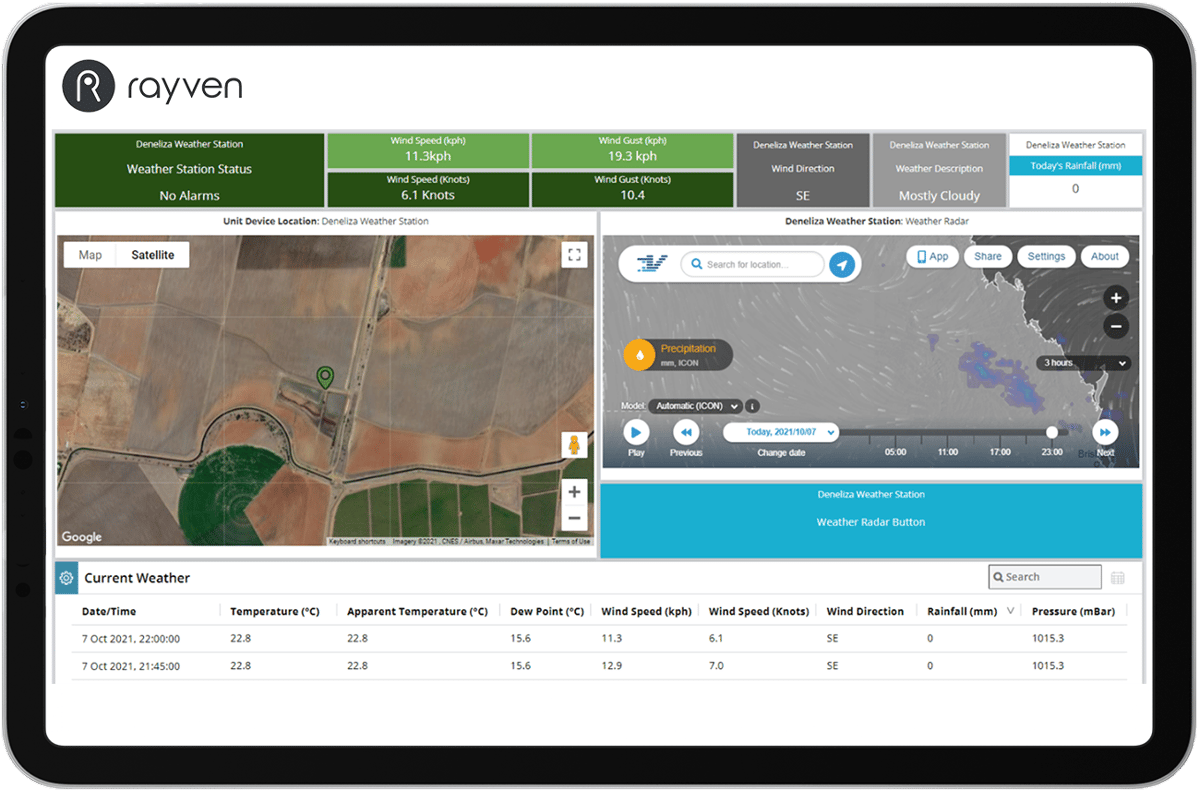Viewport: 1200px width, 791px height.
Task: Select Satellite view type
Action: click(153, 255)
